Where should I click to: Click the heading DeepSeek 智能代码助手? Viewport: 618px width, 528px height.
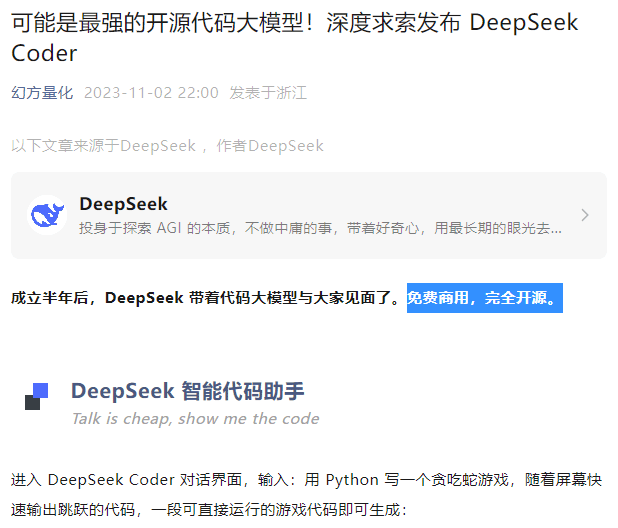188,391
